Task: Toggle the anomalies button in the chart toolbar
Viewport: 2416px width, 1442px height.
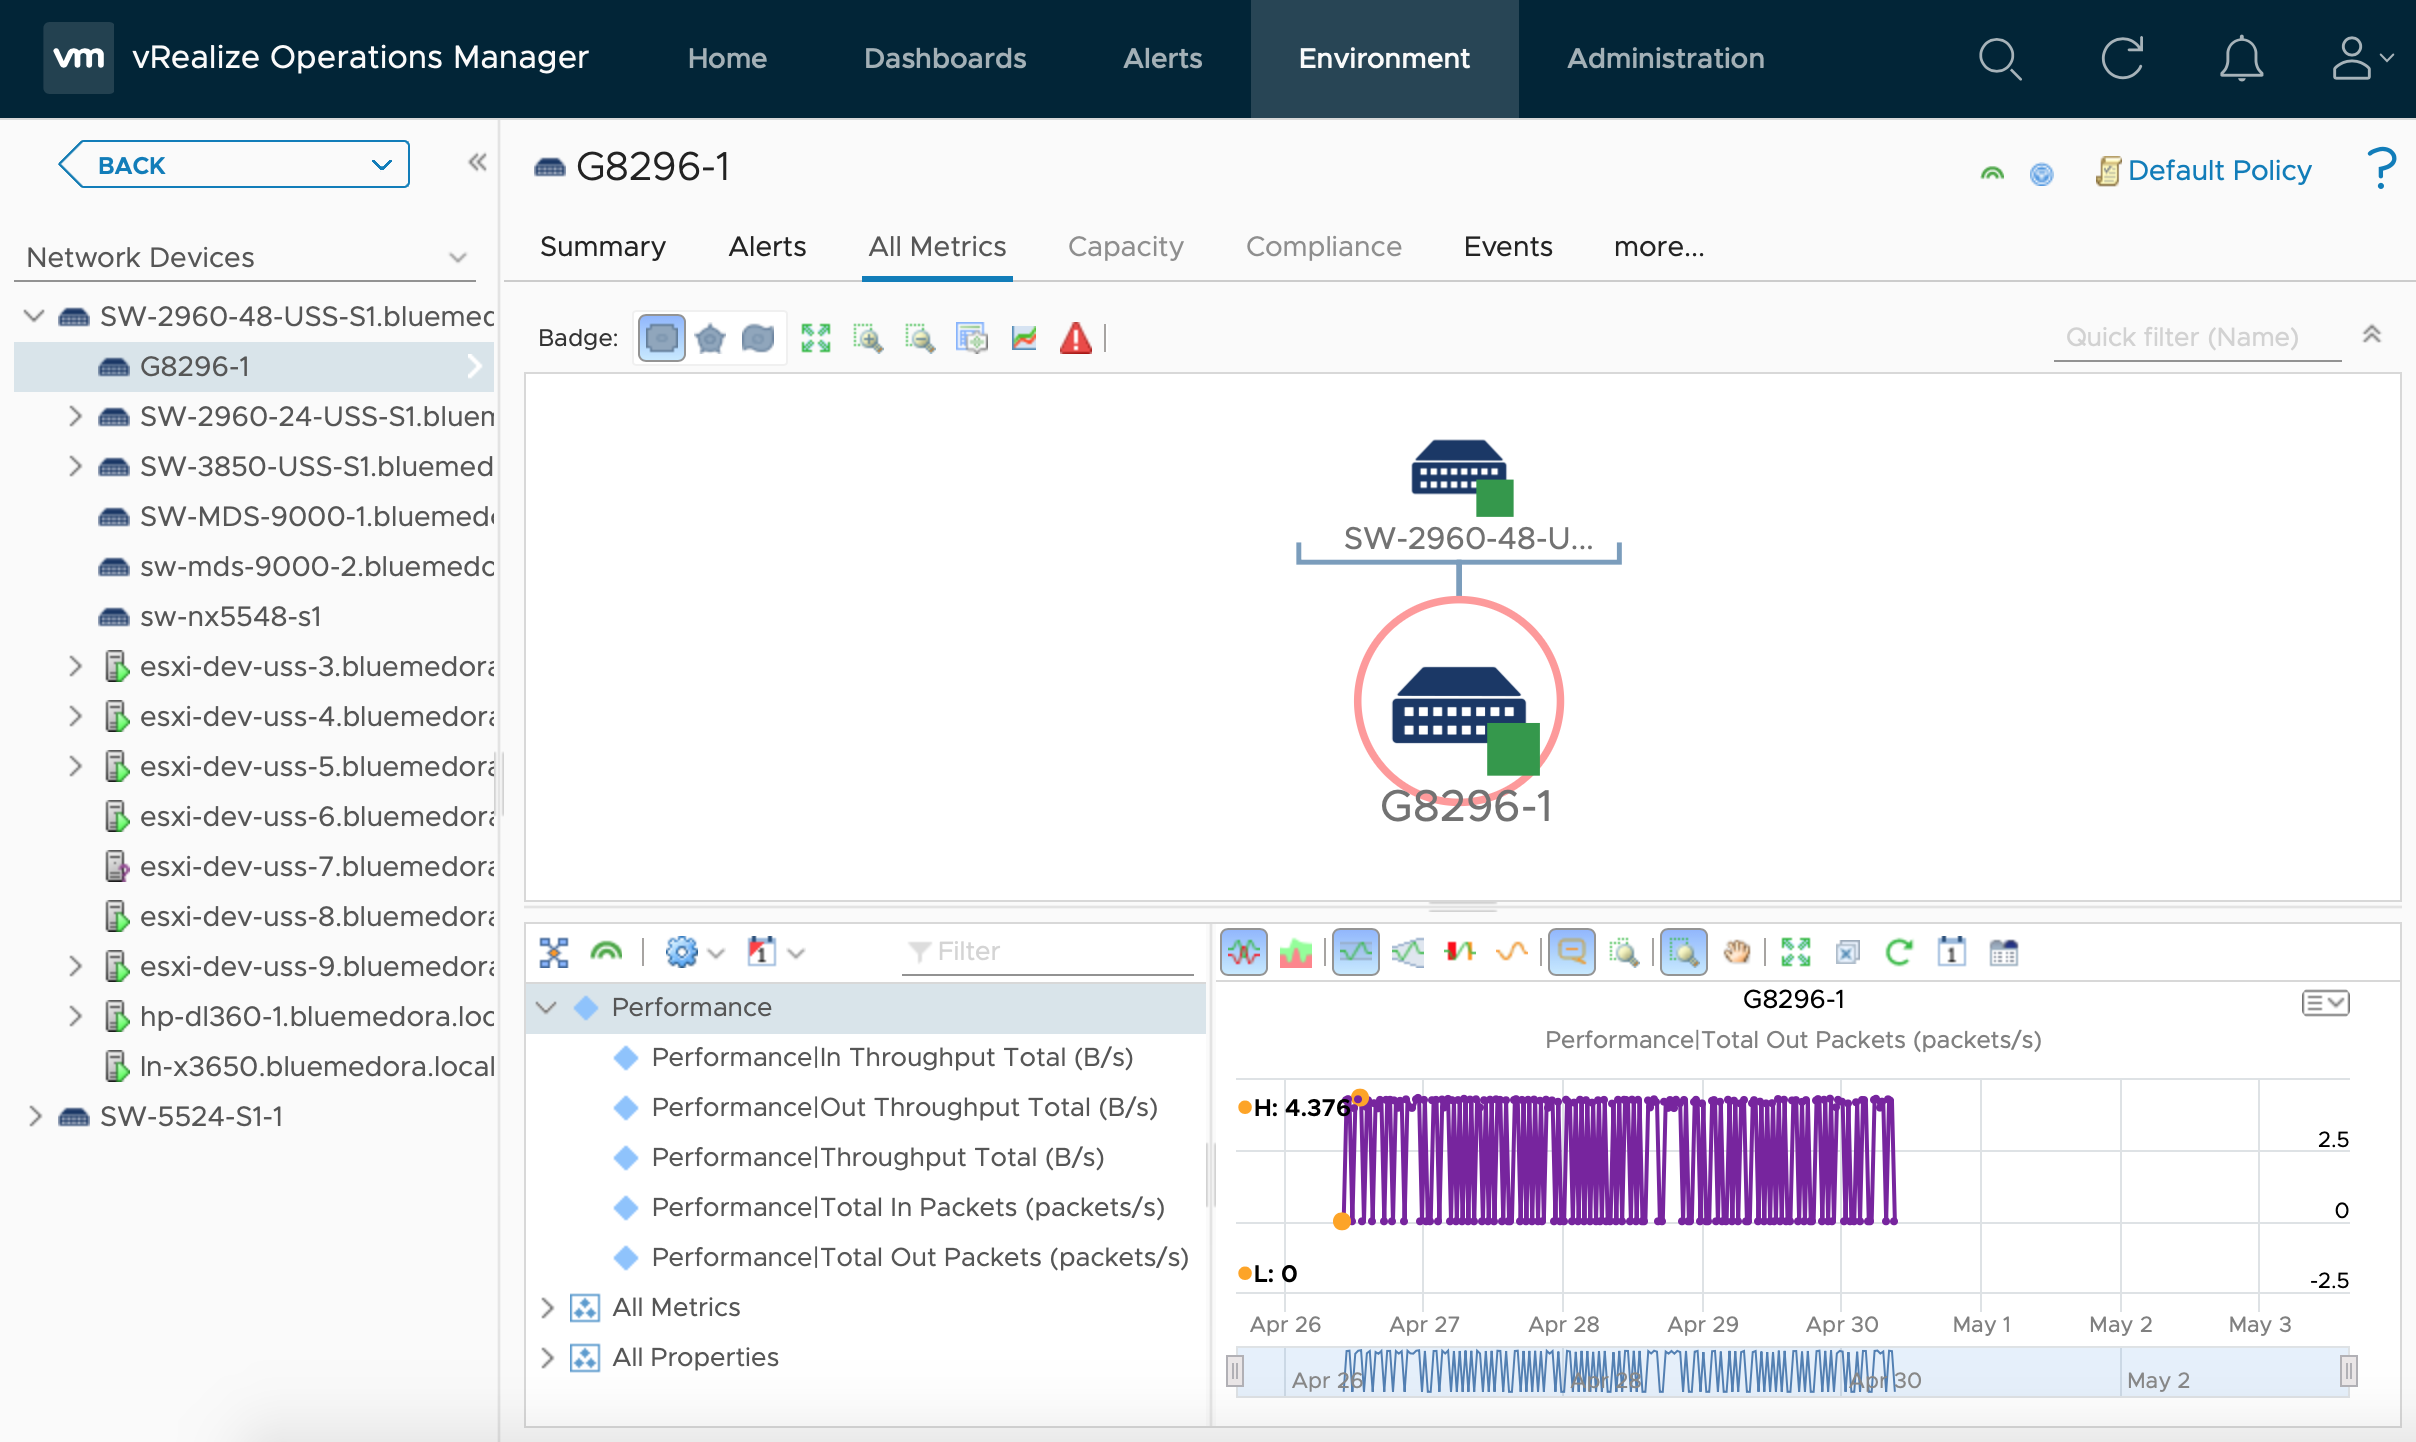Action: point(1460,952)
